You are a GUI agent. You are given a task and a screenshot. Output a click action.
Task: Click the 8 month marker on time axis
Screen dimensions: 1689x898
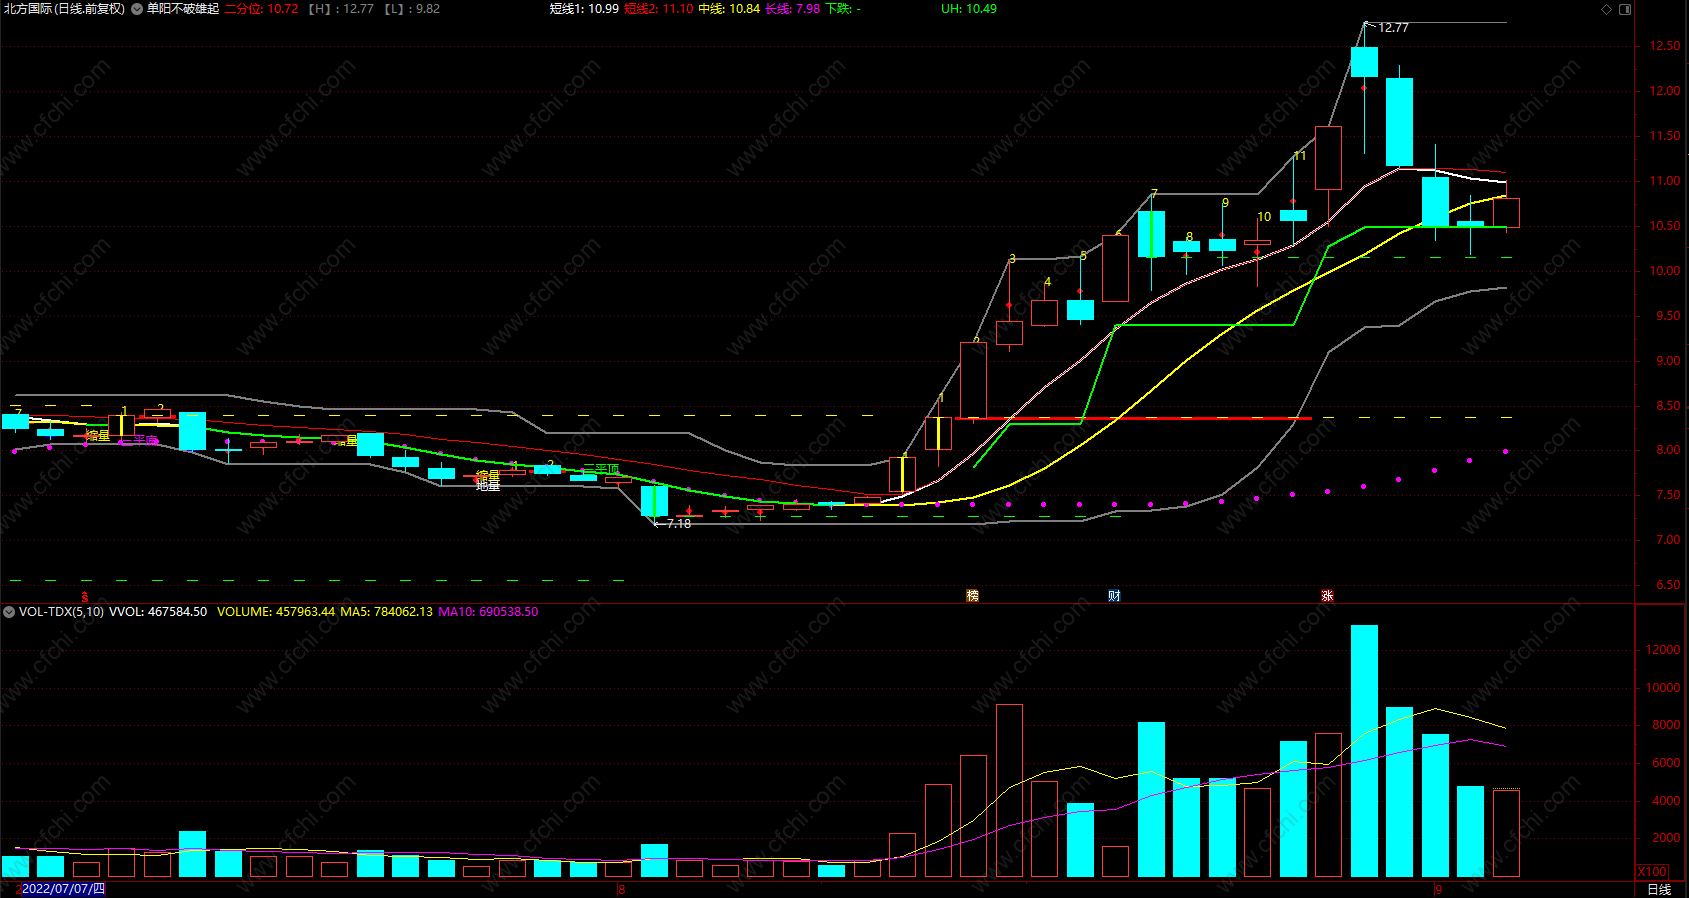pyautogui.click(x=621, y=889)
